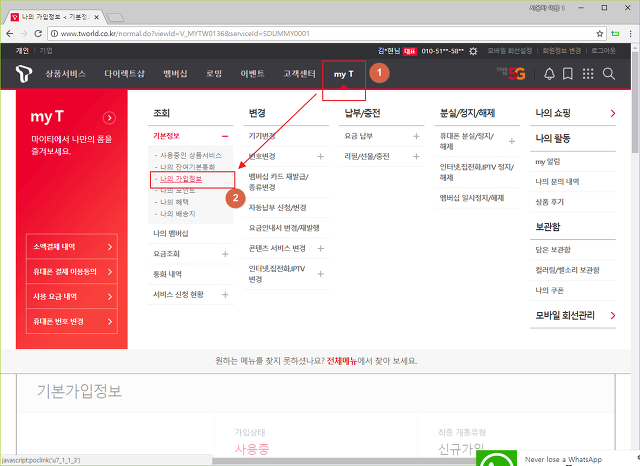Open 컬러링/벨소리 보관함 link

click(x=567, y=270)
